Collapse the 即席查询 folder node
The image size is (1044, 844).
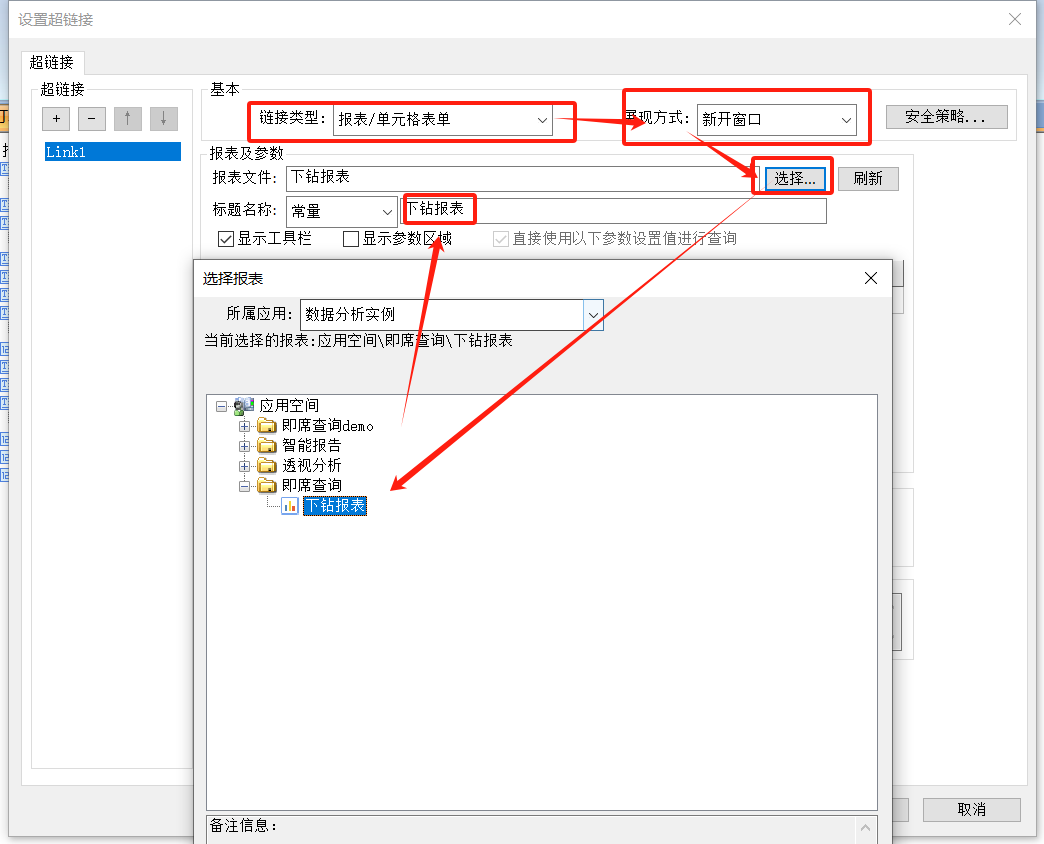pos(245,486)
